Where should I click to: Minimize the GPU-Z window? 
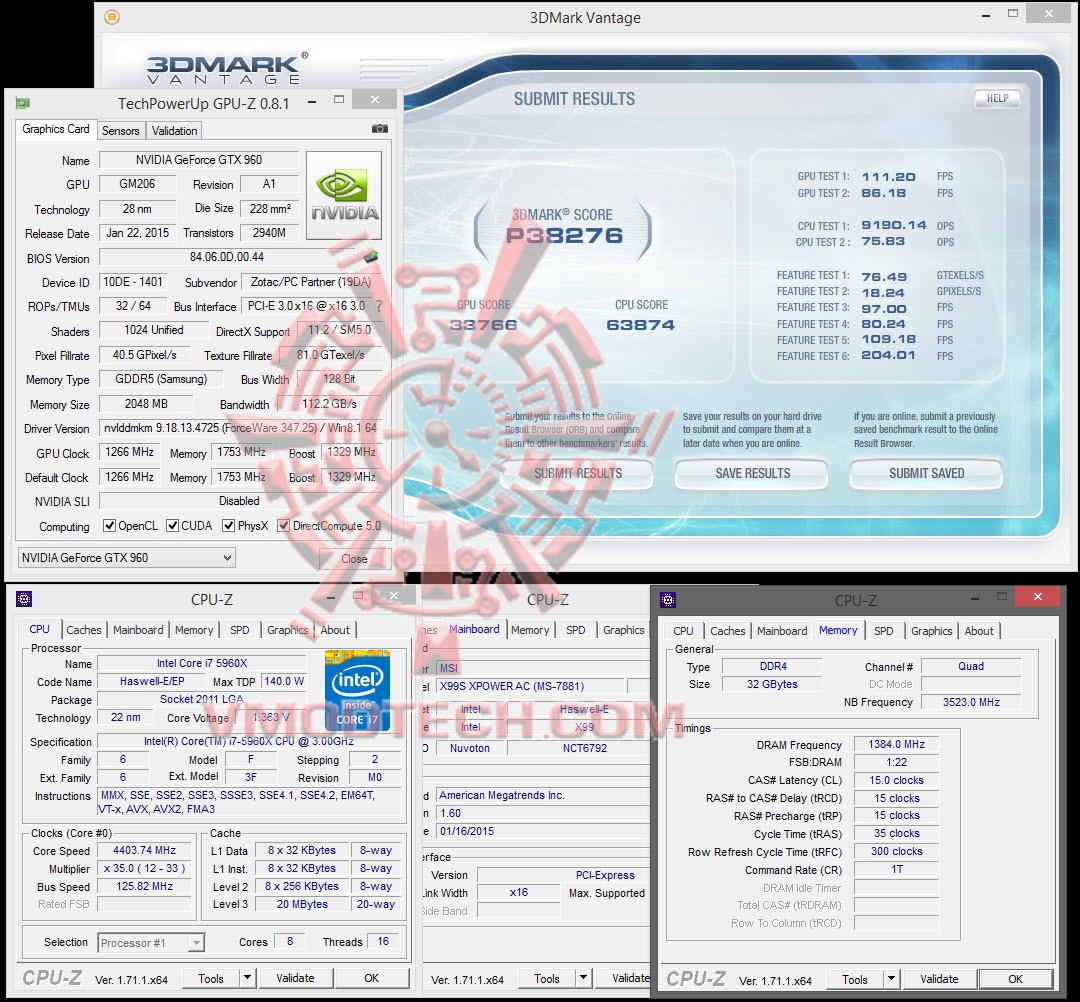pos(312,101)
